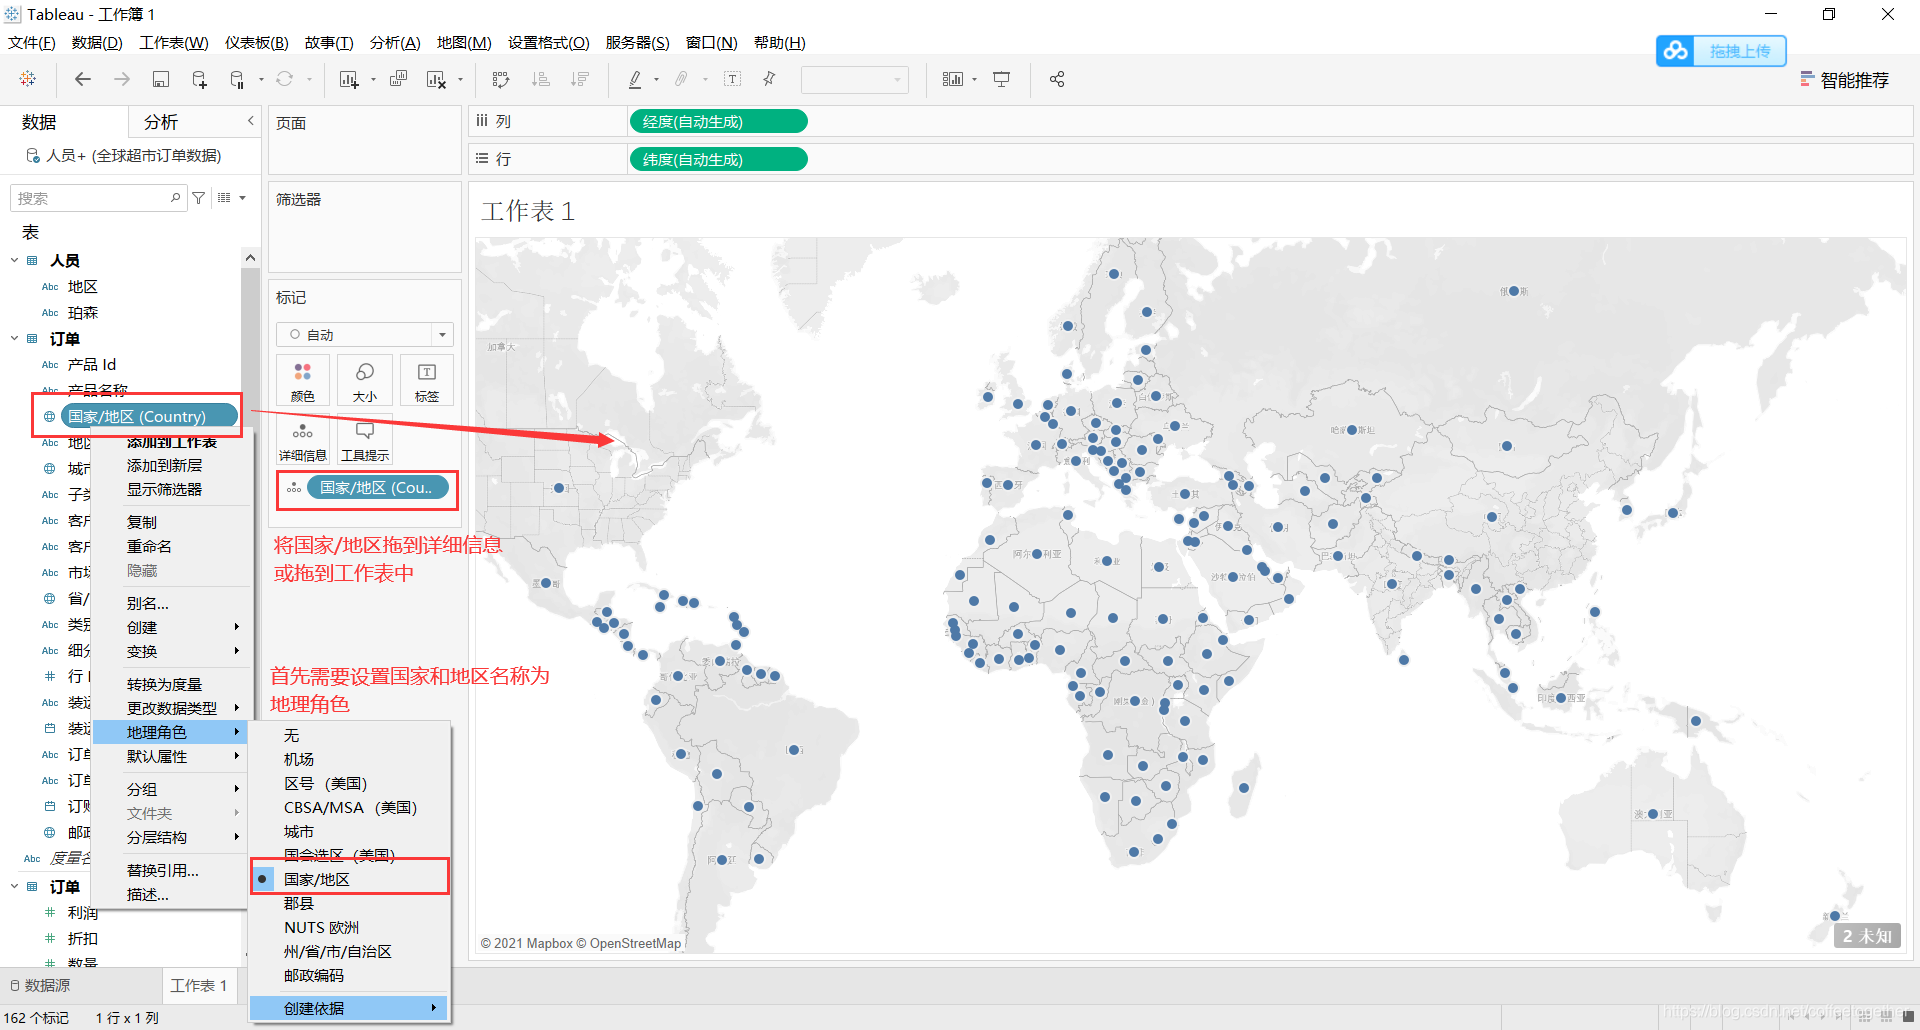Sort descending toolbar icon
1920x1030 pixels.
(580, 79)
